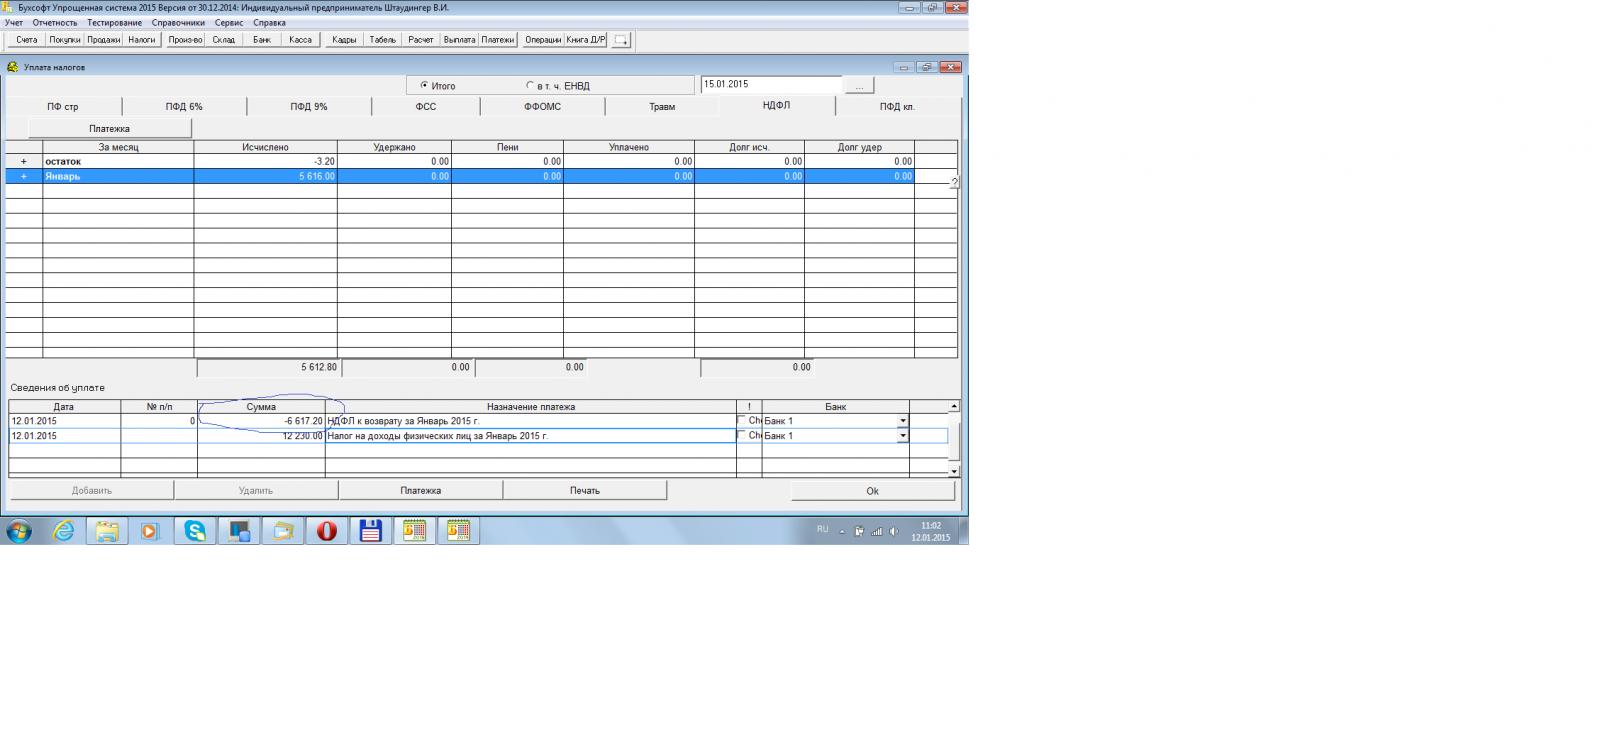Image resolution: width=1600 pixels, height=735 pixels.
Task: Open Skype from the taskbar
Action: coord(195,531)
